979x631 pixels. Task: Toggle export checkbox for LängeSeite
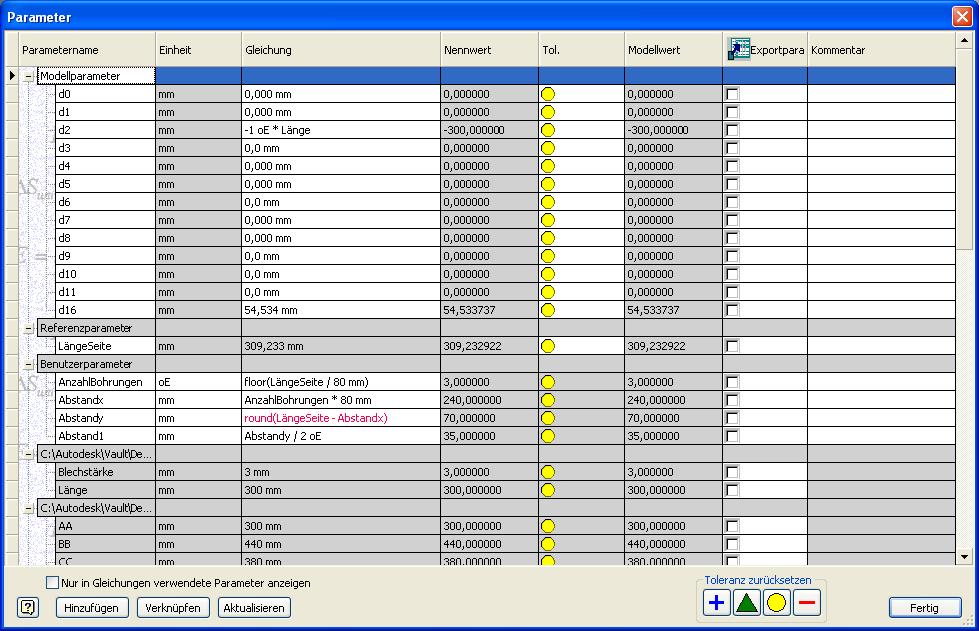732,346
